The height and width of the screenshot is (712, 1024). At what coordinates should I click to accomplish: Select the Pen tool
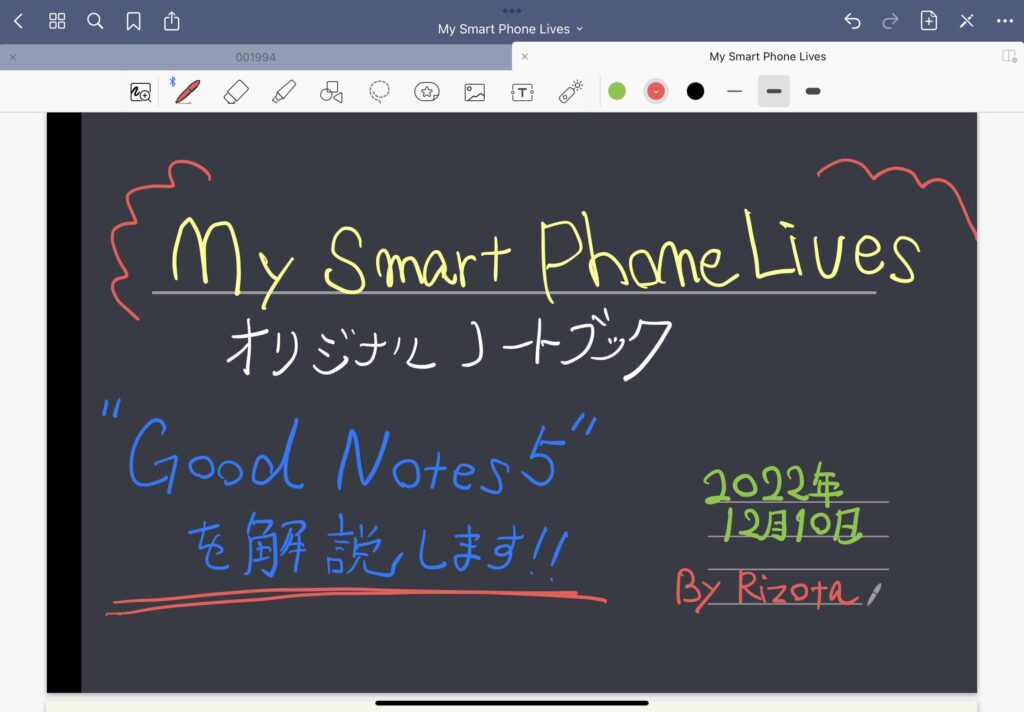187,91
